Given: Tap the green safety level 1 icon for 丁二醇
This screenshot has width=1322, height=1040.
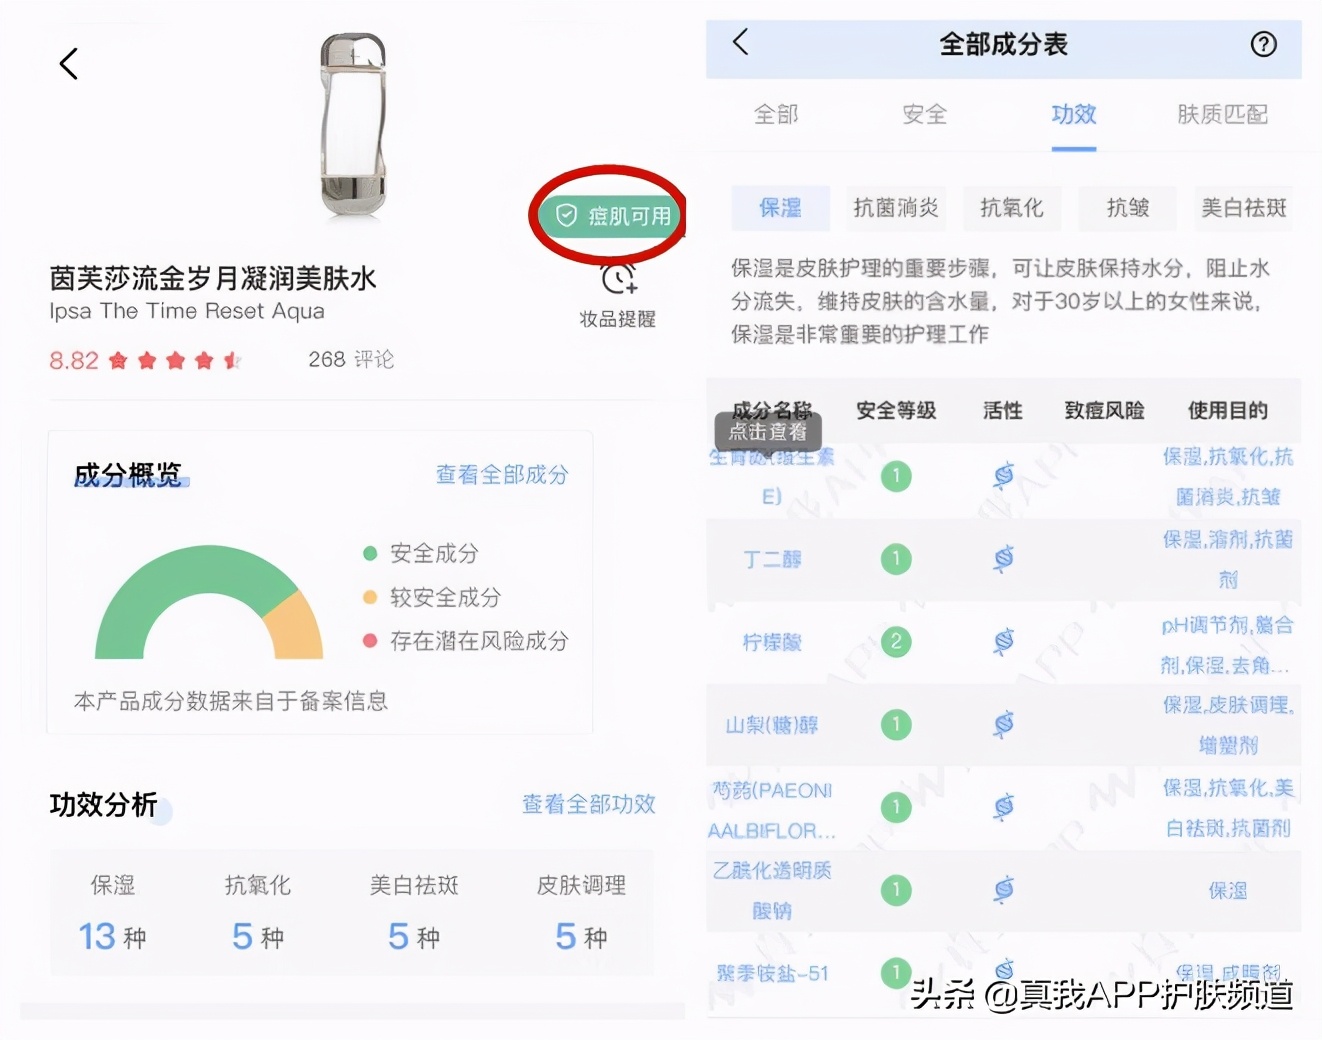Looking at the screenshot, I should pyautogui.click(x=895, y=558).
